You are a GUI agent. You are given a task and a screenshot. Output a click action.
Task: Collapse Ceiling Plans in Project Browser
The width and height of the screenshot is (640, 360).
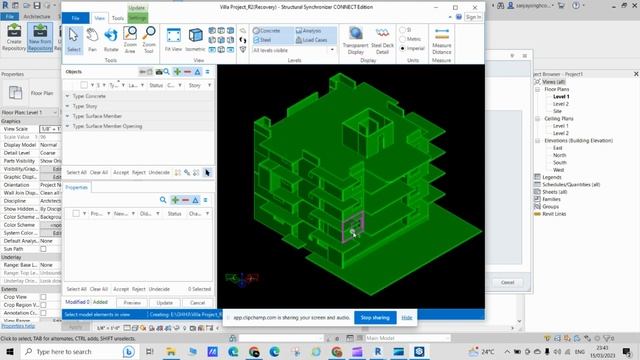point(538,119)
